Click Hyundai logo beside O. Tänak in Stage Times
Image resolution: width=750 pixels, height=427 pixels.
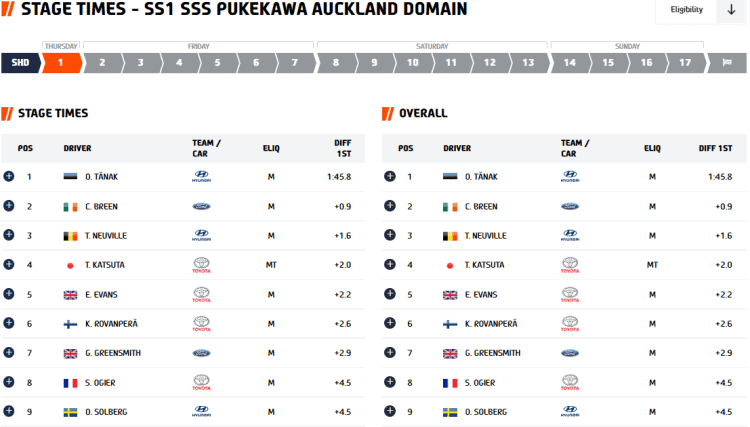(x=201, y=176)
